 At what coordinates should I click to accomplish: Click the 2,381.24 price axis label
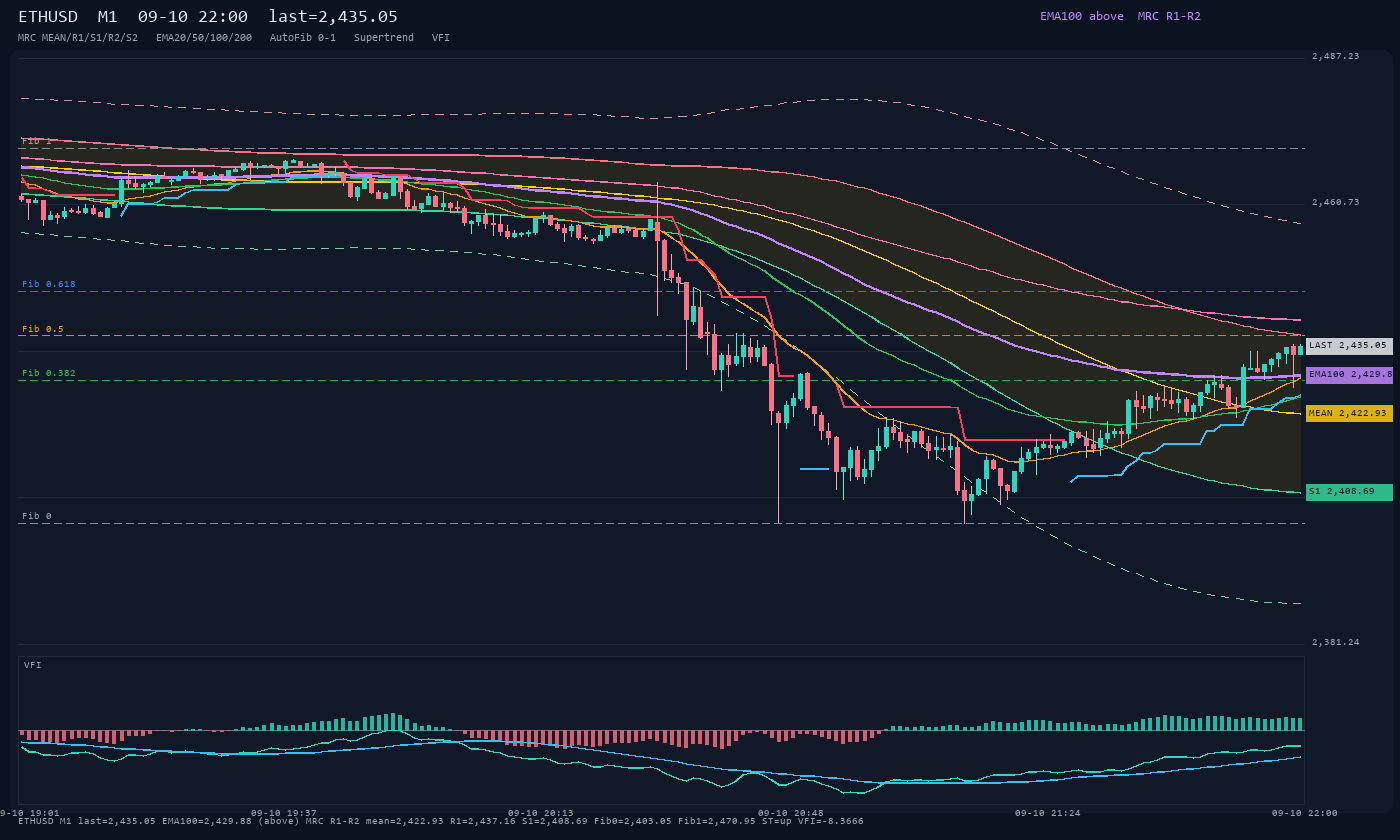(1336, 642)
